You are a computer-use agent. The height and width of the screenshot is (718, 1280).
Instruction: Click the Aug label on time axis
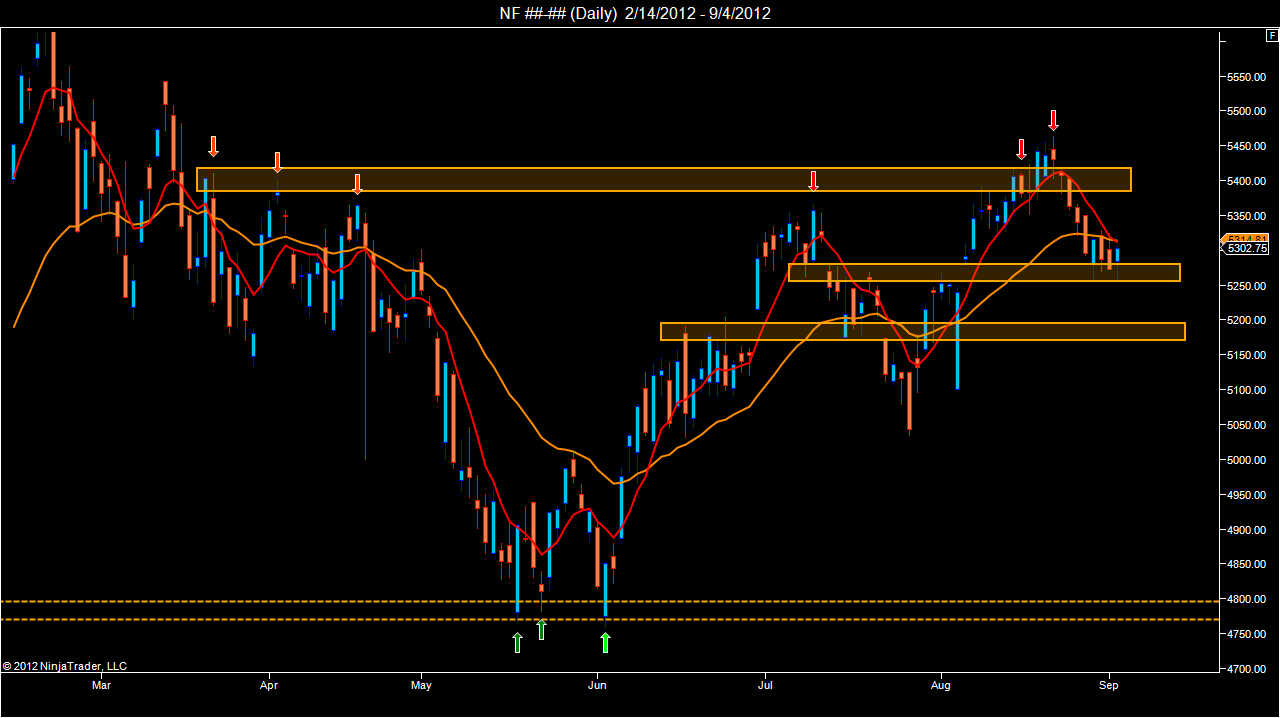939,686
